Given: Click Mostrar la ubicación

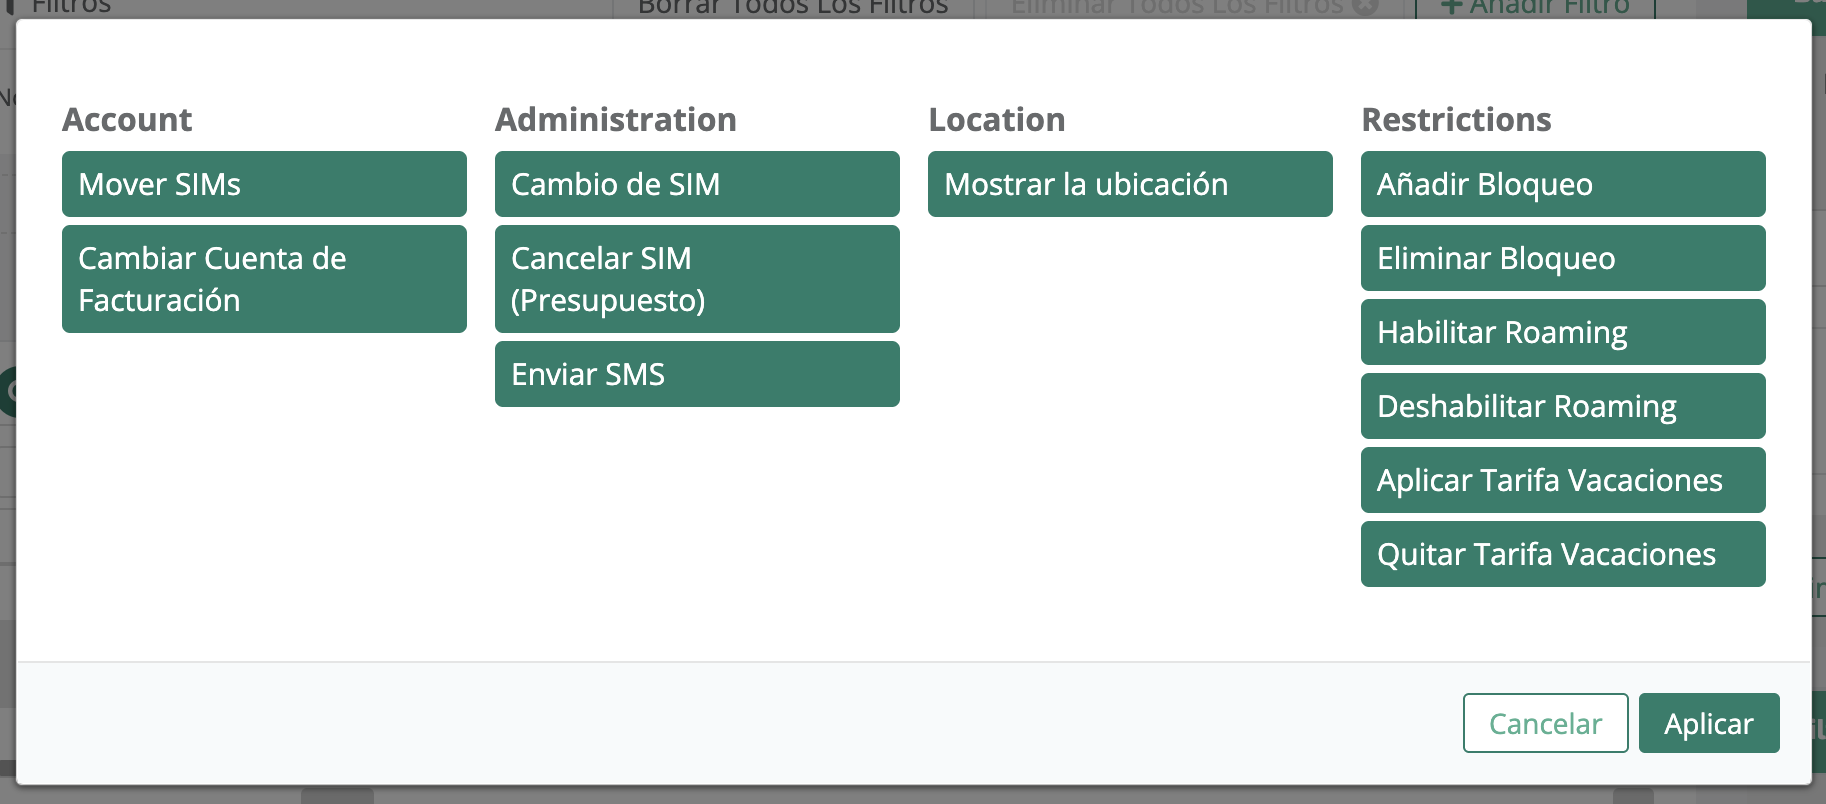Looking at the screenshot, I should [1130, 184].
